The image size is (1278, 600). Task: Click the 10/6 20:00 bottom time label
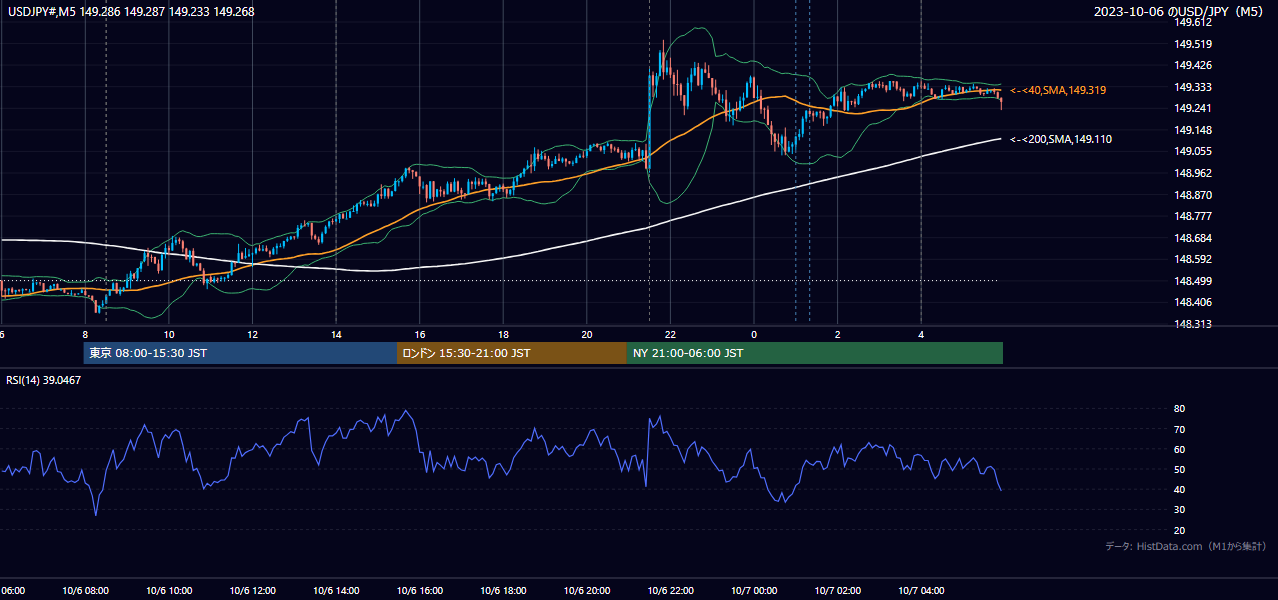coord(586,591)
